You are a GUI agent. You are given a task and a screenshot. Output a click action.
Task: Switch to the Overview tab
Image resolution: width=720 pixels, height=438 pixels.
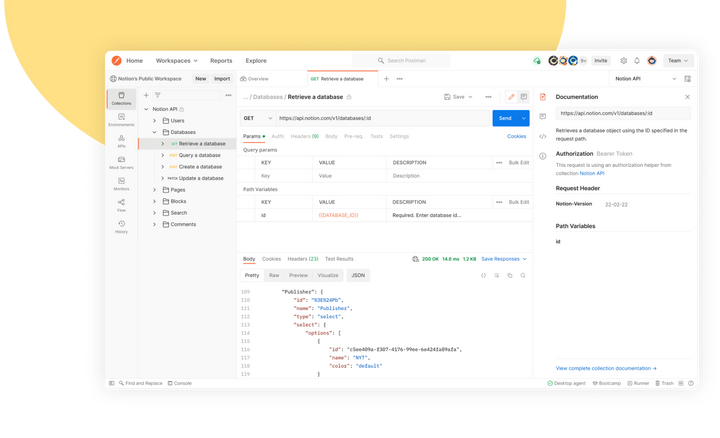254,79
